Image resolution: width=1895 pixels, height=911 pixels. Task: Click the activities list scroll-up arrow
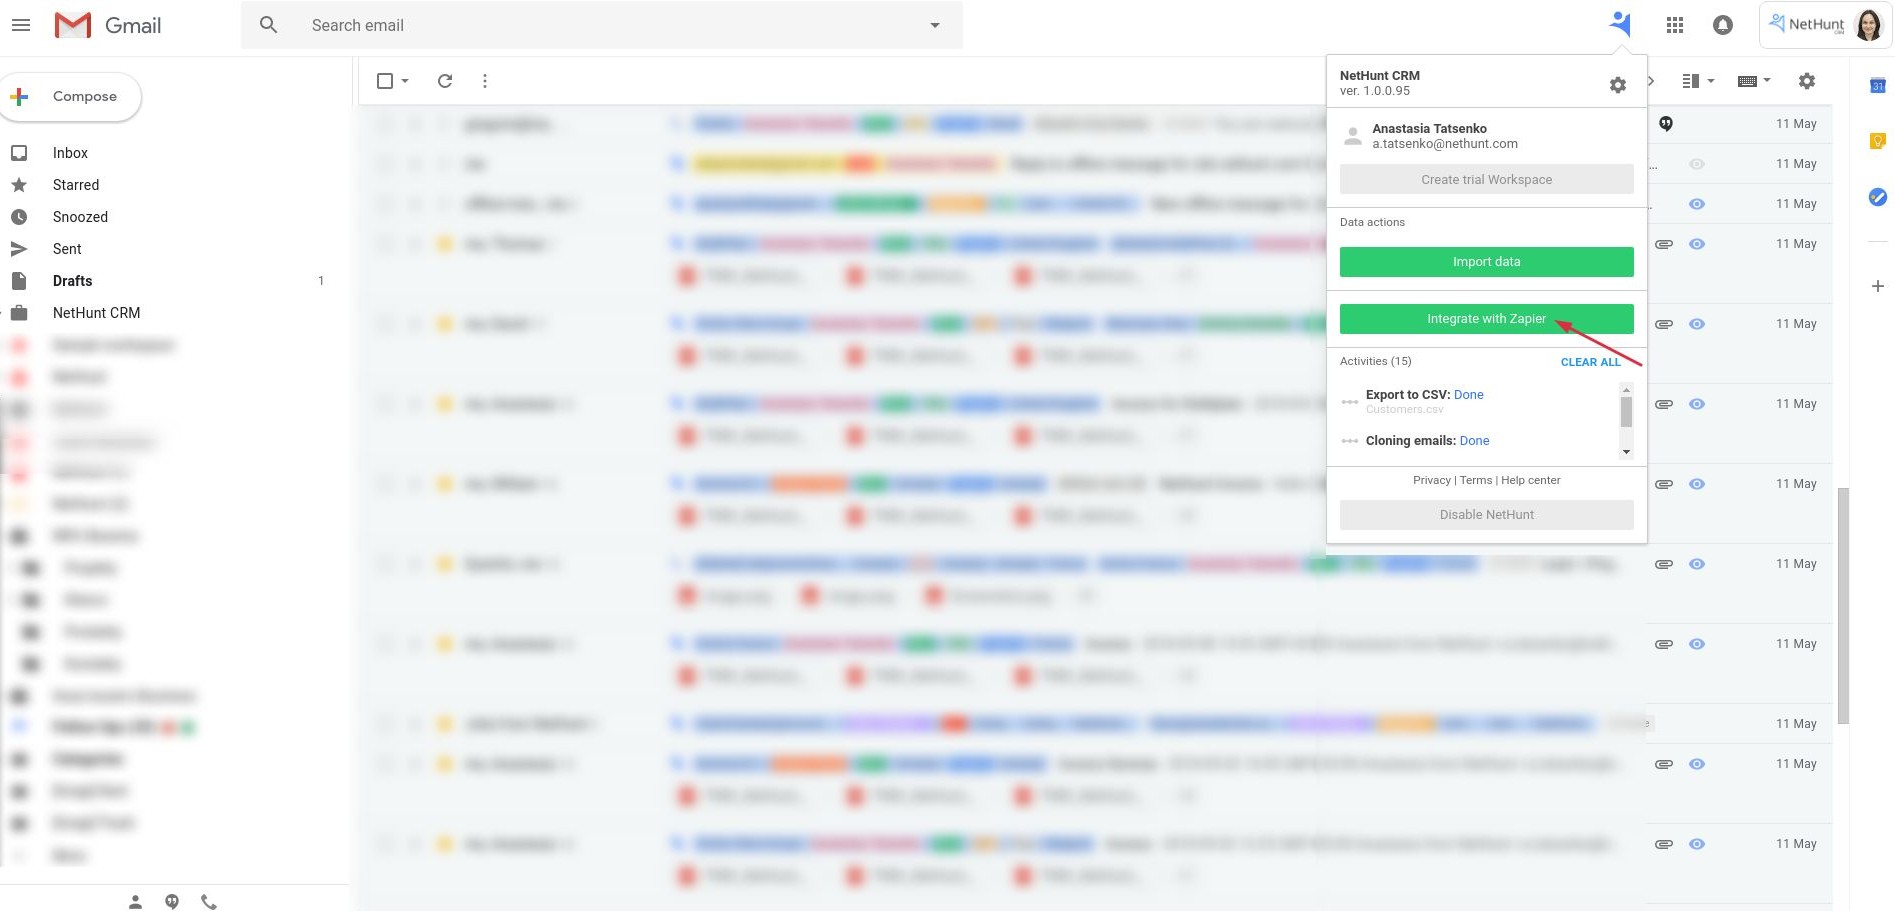(1626, 389)
